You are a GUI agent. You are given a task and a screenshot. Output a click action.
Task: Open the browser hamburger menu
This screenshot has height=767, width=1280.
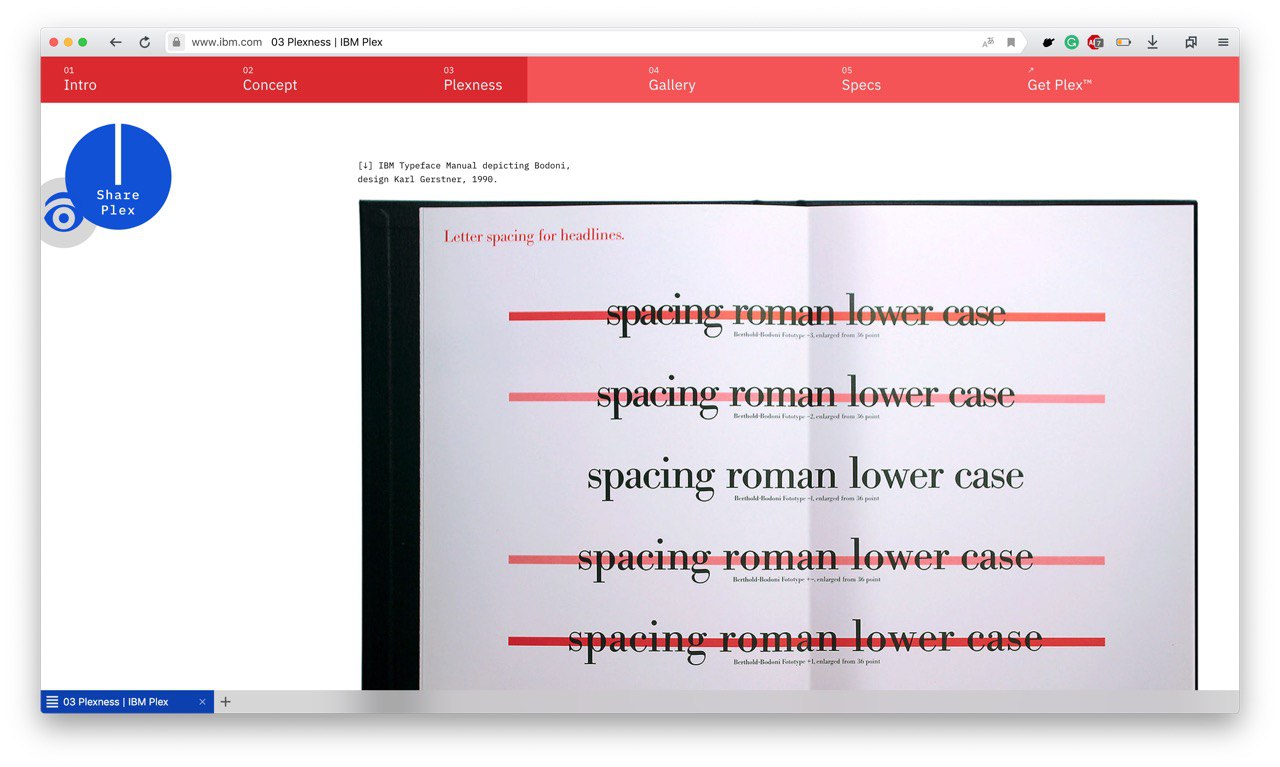(1223, 42)
